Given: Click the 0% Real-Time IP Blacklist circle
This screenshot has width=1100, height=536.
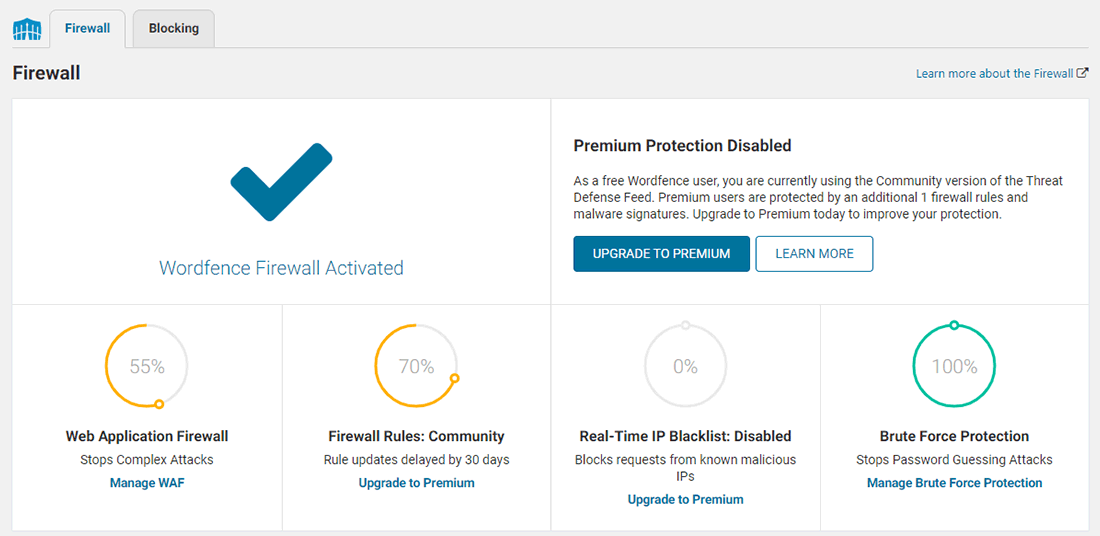Looking at the screenshot, I should point(685,366).
